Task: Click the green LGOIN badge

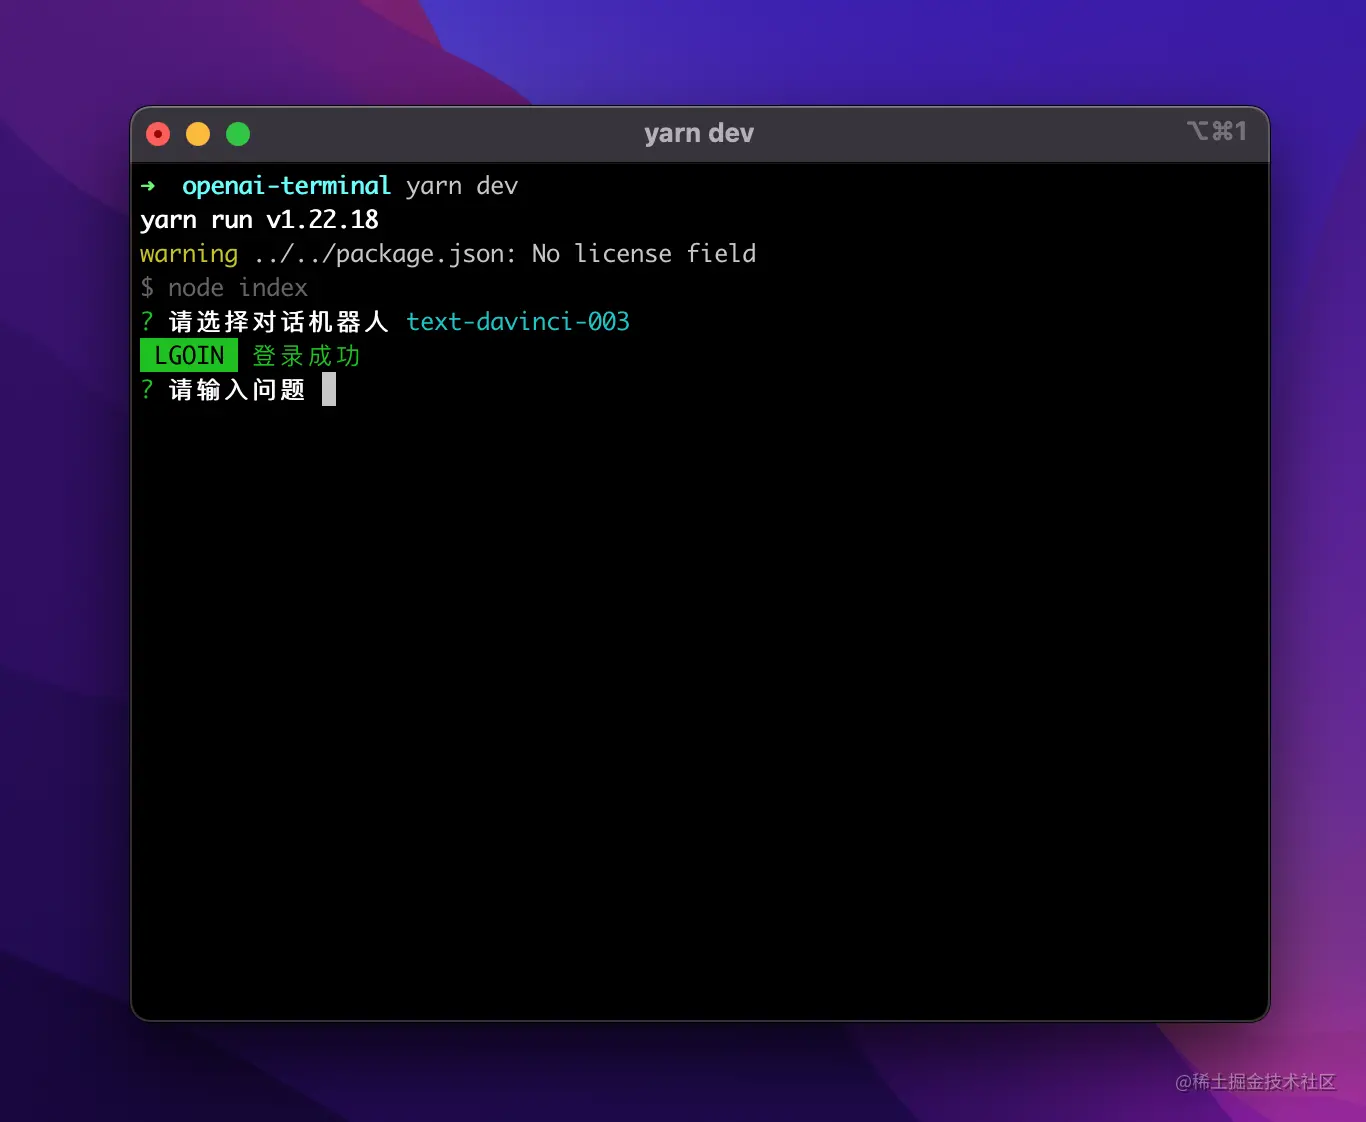Action: (x=189, y=356)
